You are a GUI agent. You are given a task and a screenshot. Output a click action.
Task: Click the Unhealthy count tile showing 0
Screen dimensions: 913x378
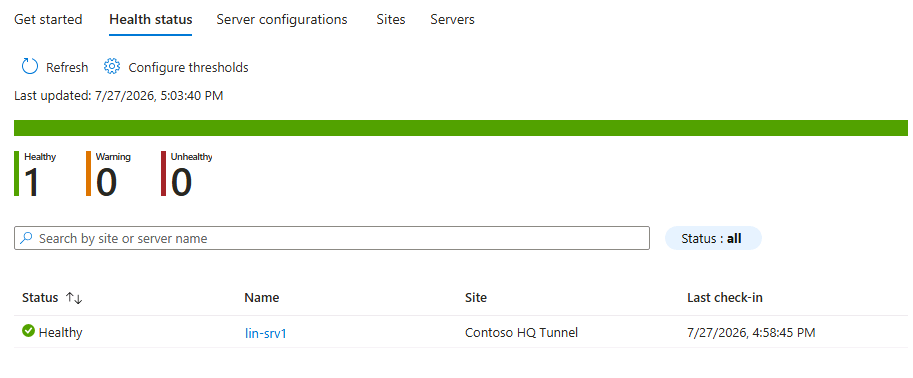[x=187, y=174]
